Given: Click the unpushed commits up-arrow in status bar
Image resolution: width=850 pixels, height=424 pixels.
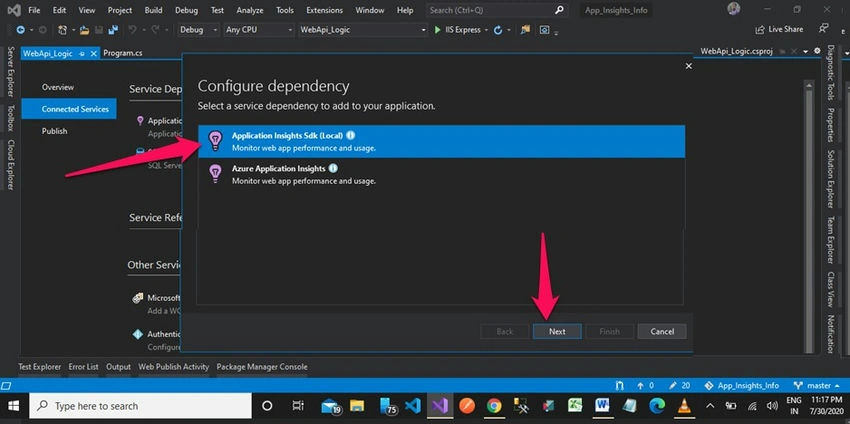Looking at the screenshot, I should [x=640, y=386].
